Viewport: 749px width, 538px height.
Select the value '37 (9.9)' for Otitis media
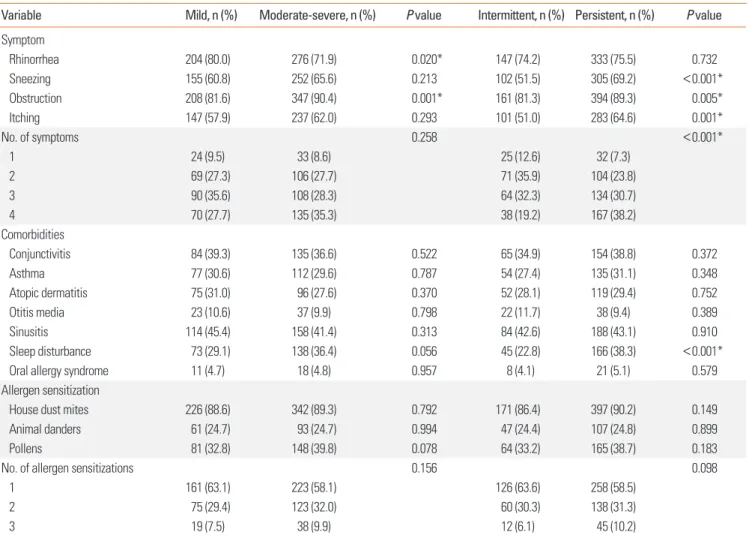[x=314, y=312]
